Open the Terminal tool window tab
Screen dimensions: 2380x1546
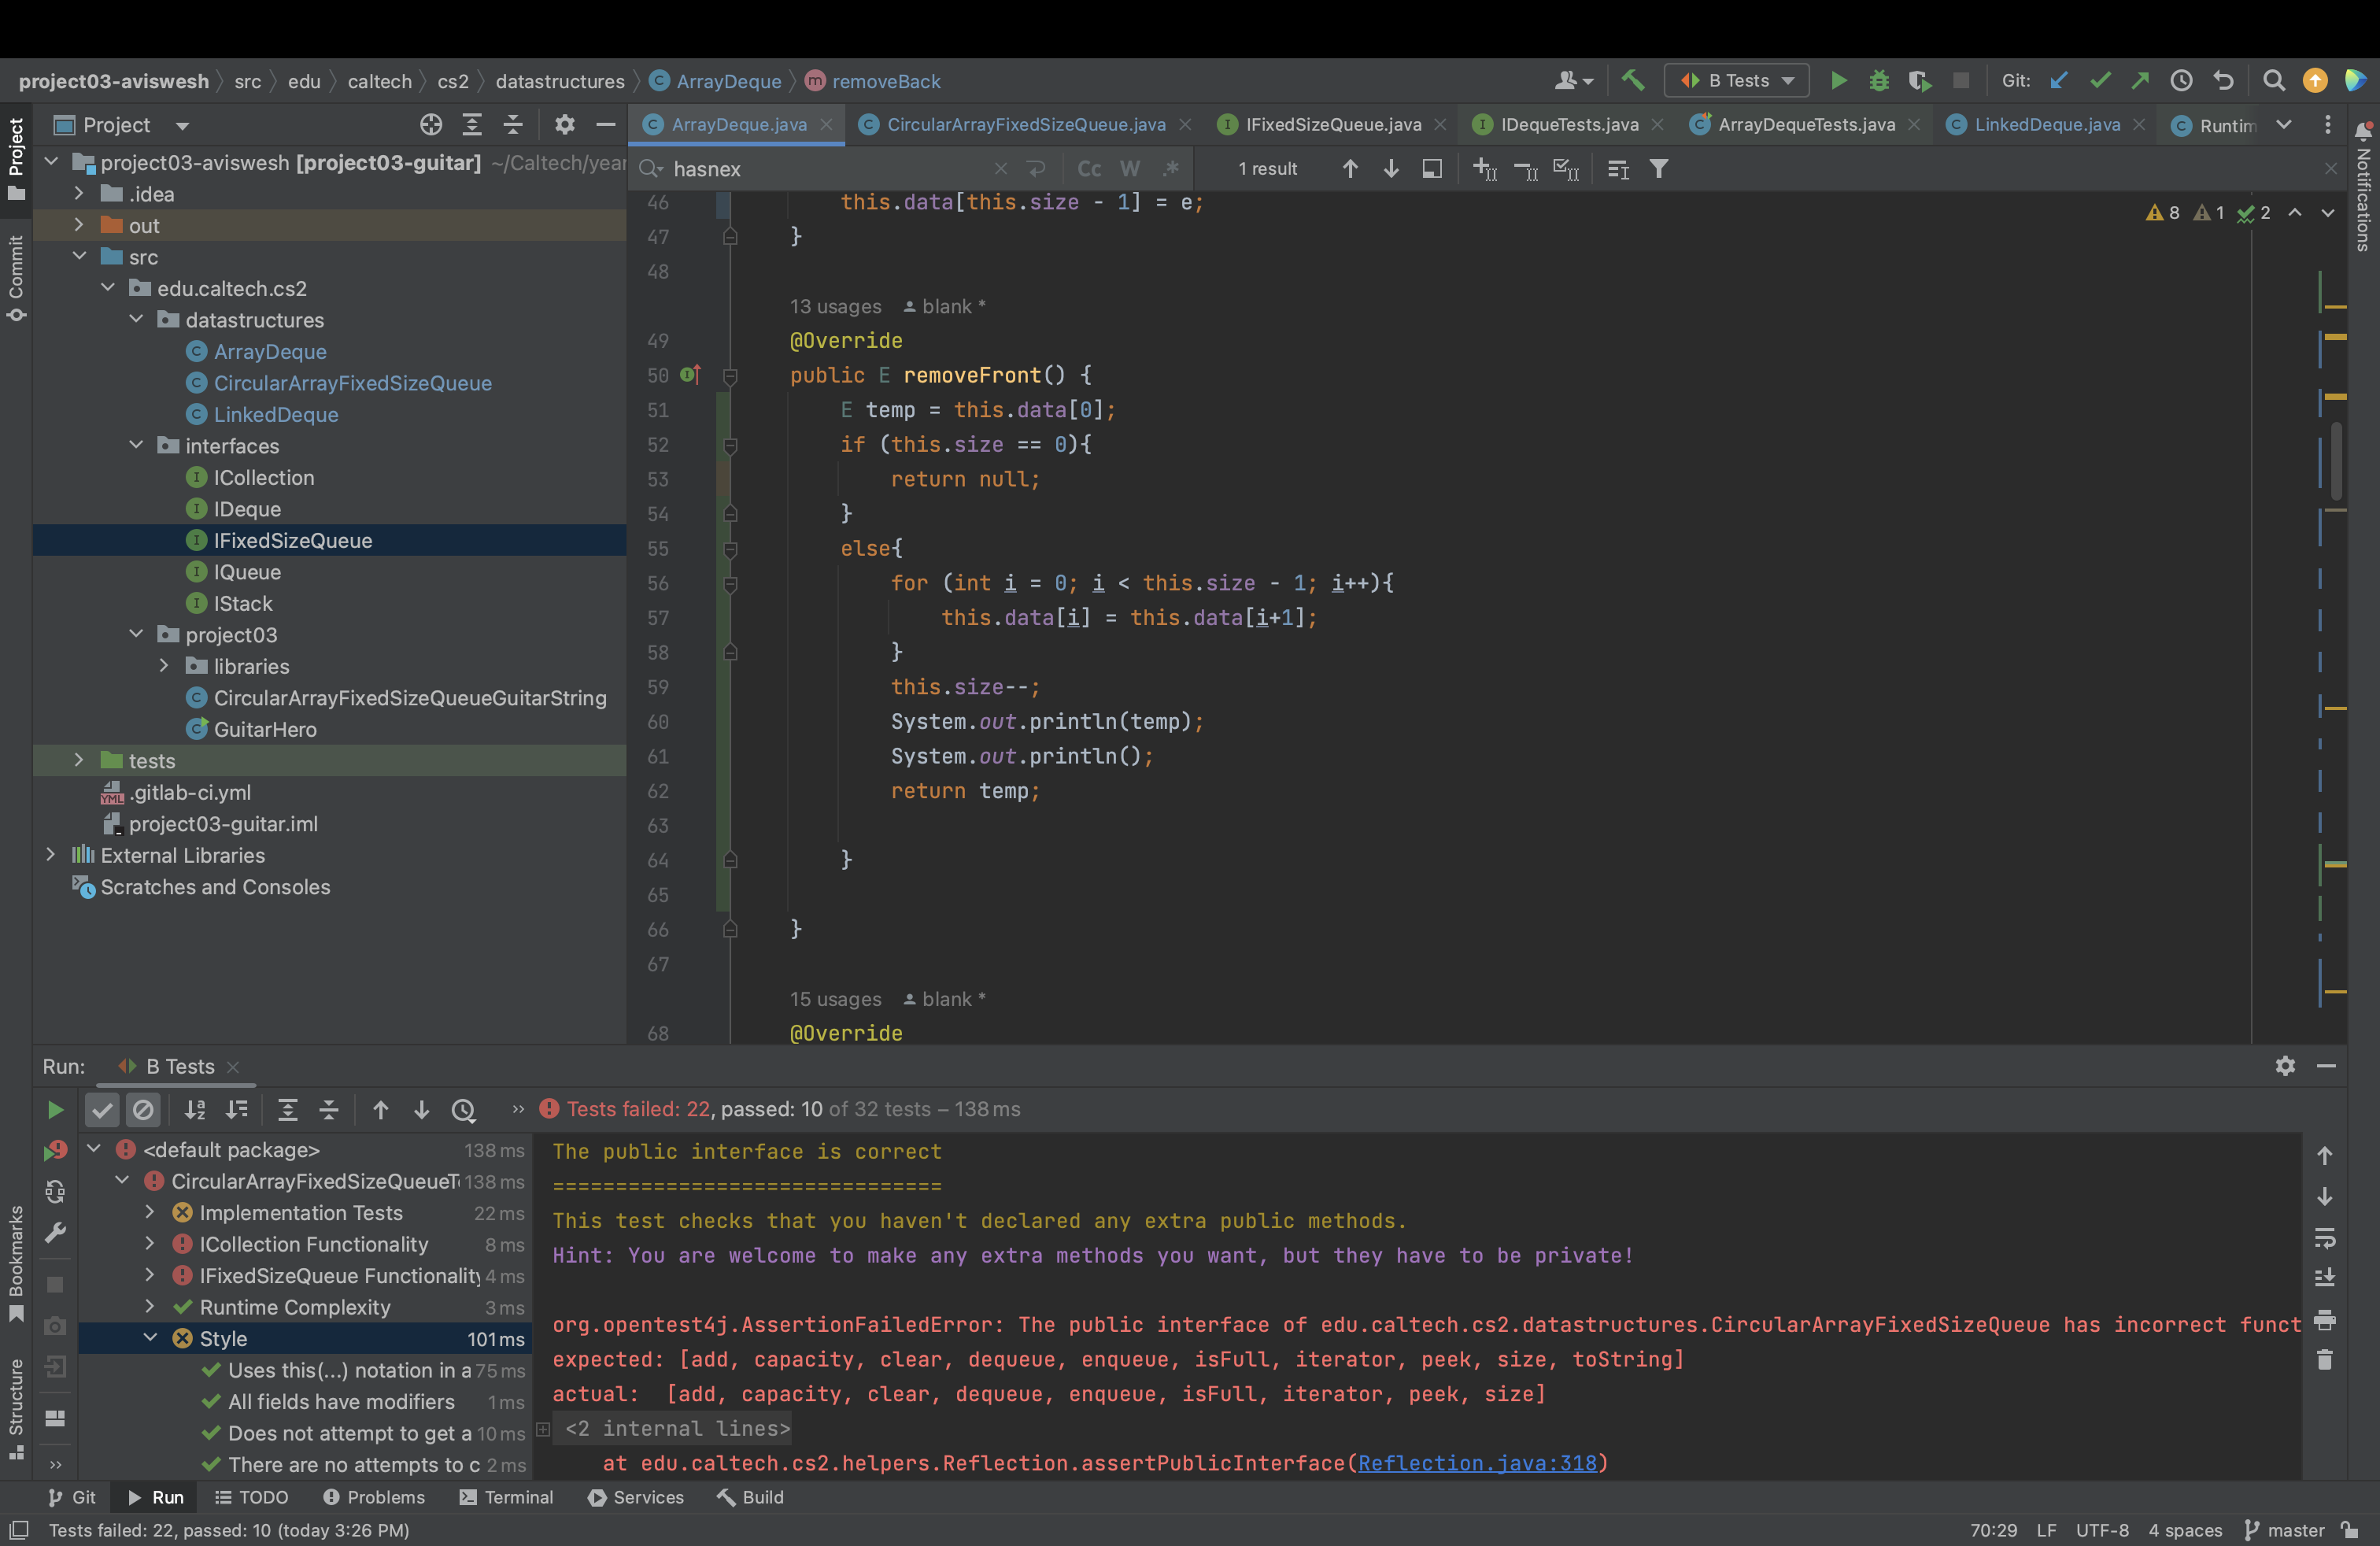[506, 1497]
